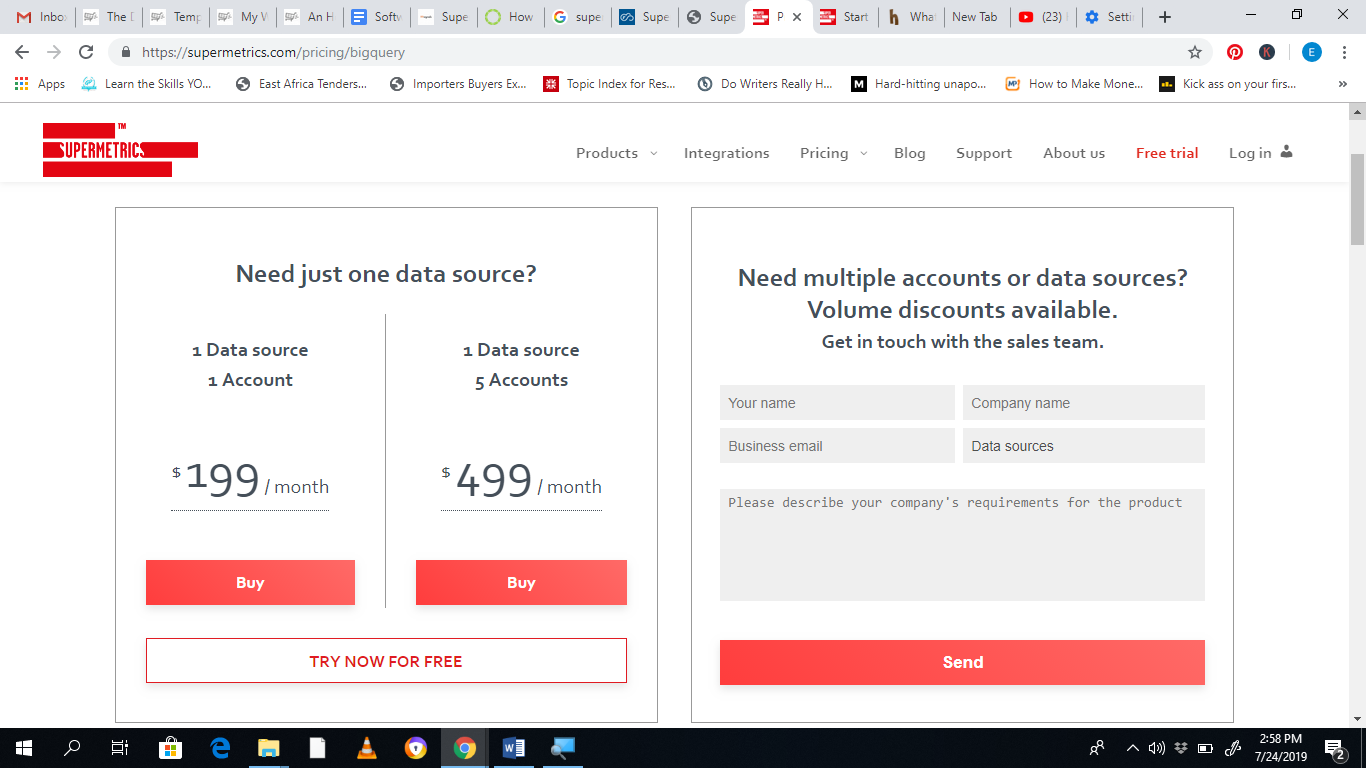Screen dimensions: 1366x768
Task: Switch to Microsoft Word on taskbar
Action: 514,747
